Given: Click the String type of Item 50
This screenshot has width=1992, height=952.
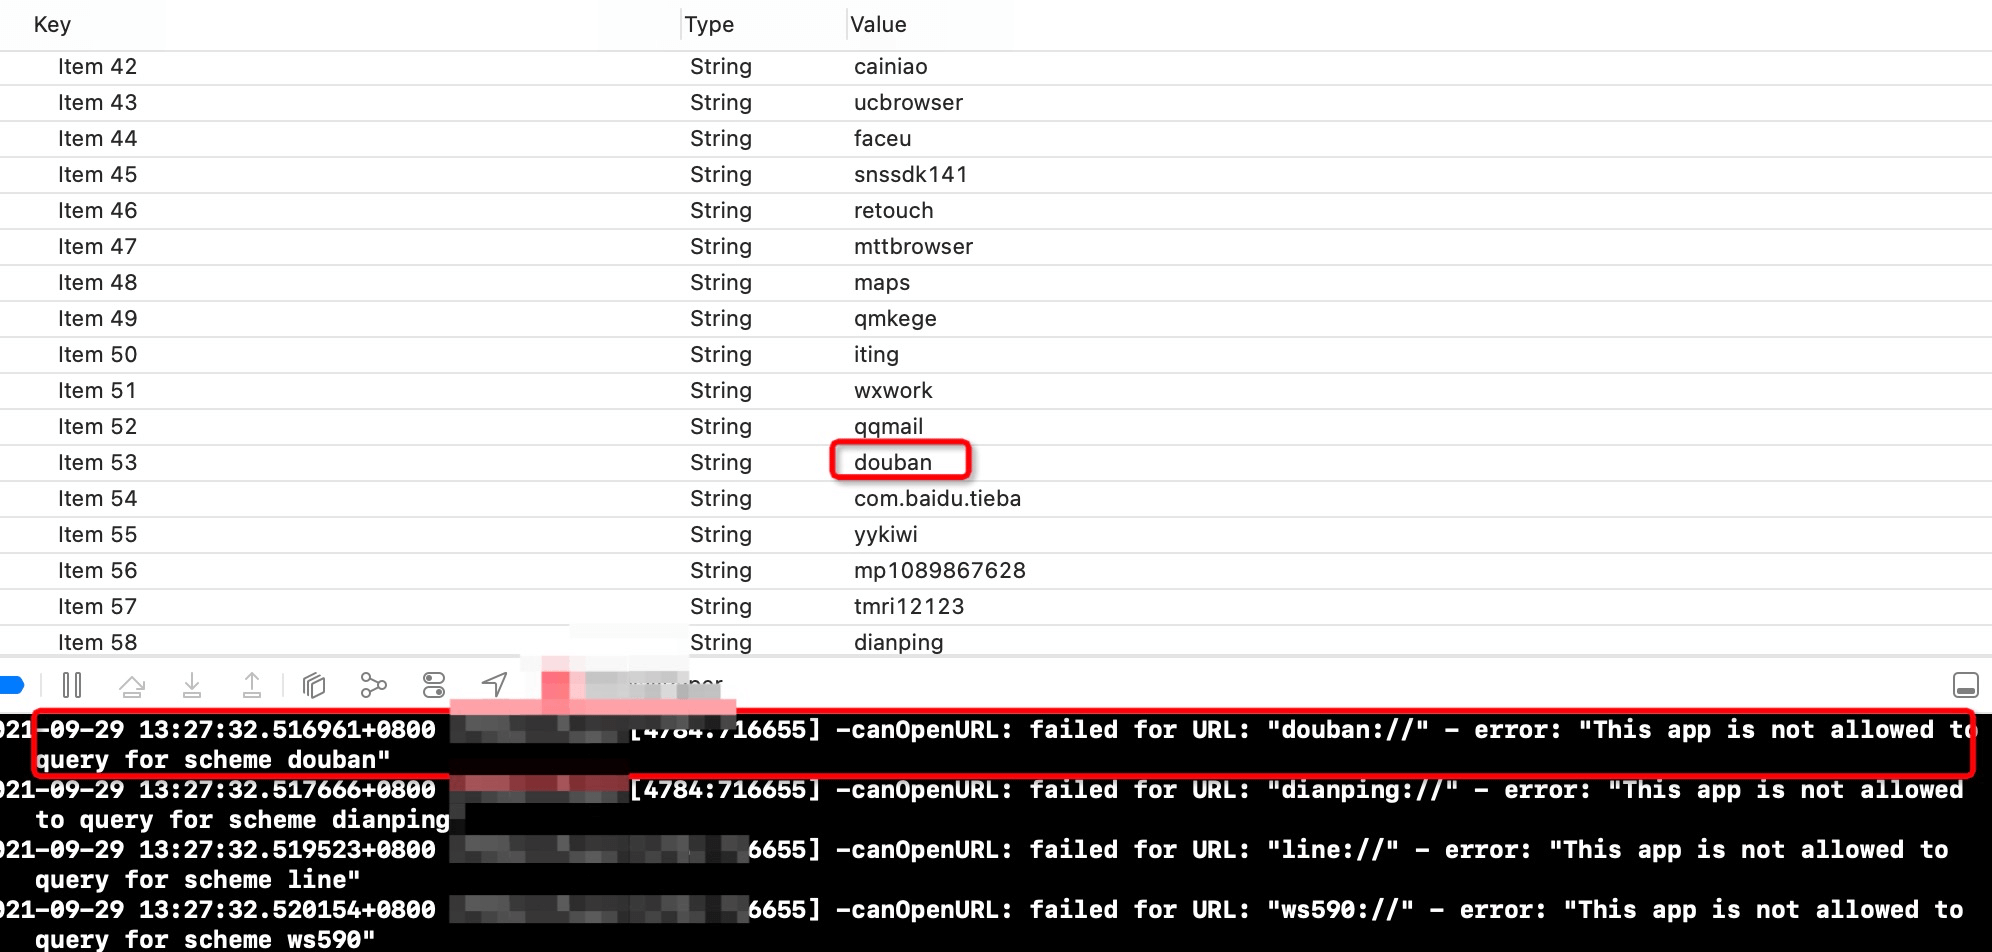Looking at the screenshot, I should coord(720,355).
